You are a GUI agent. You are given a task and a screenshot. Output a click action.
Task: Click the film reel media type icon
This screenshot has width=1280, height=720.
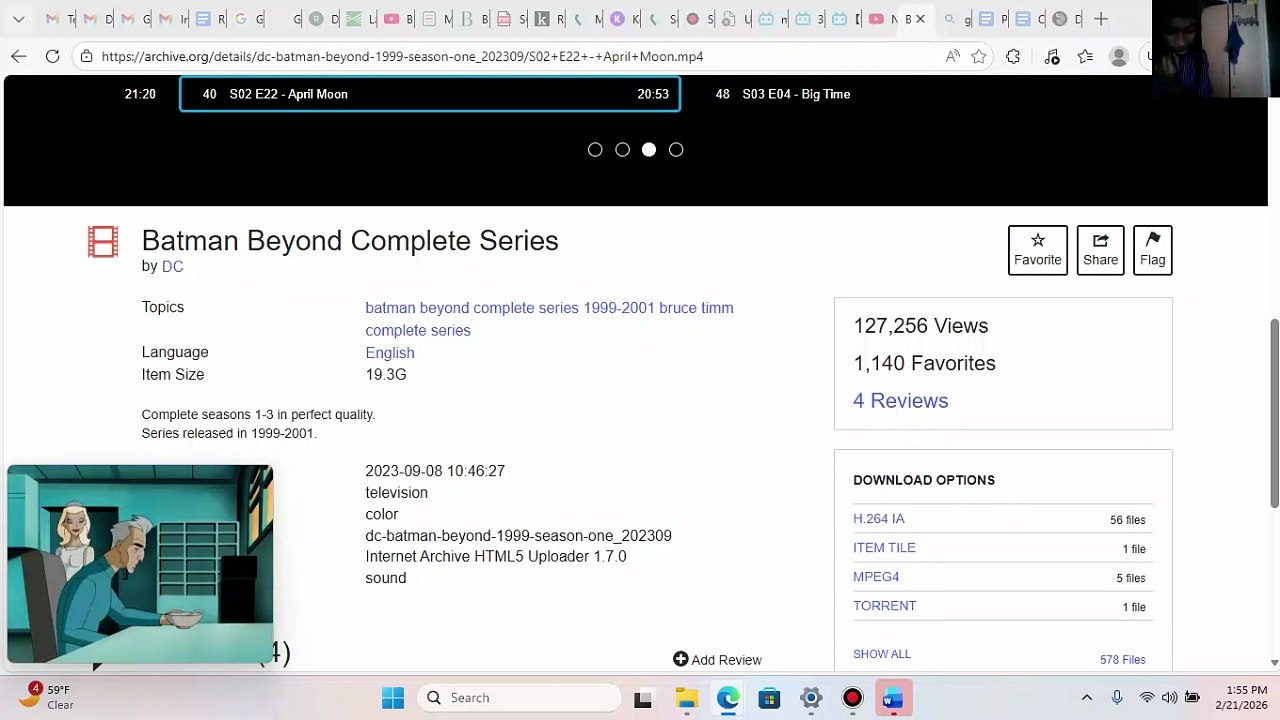tap(103, 242)
